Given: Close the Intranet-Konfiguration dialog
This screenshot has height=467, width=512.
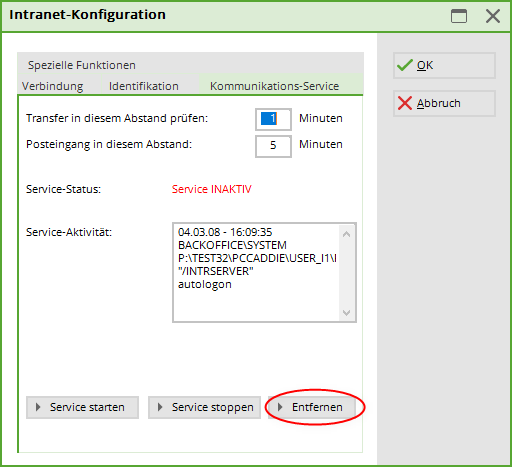Looking at the screenshot, I should click(x=493, y=16).
